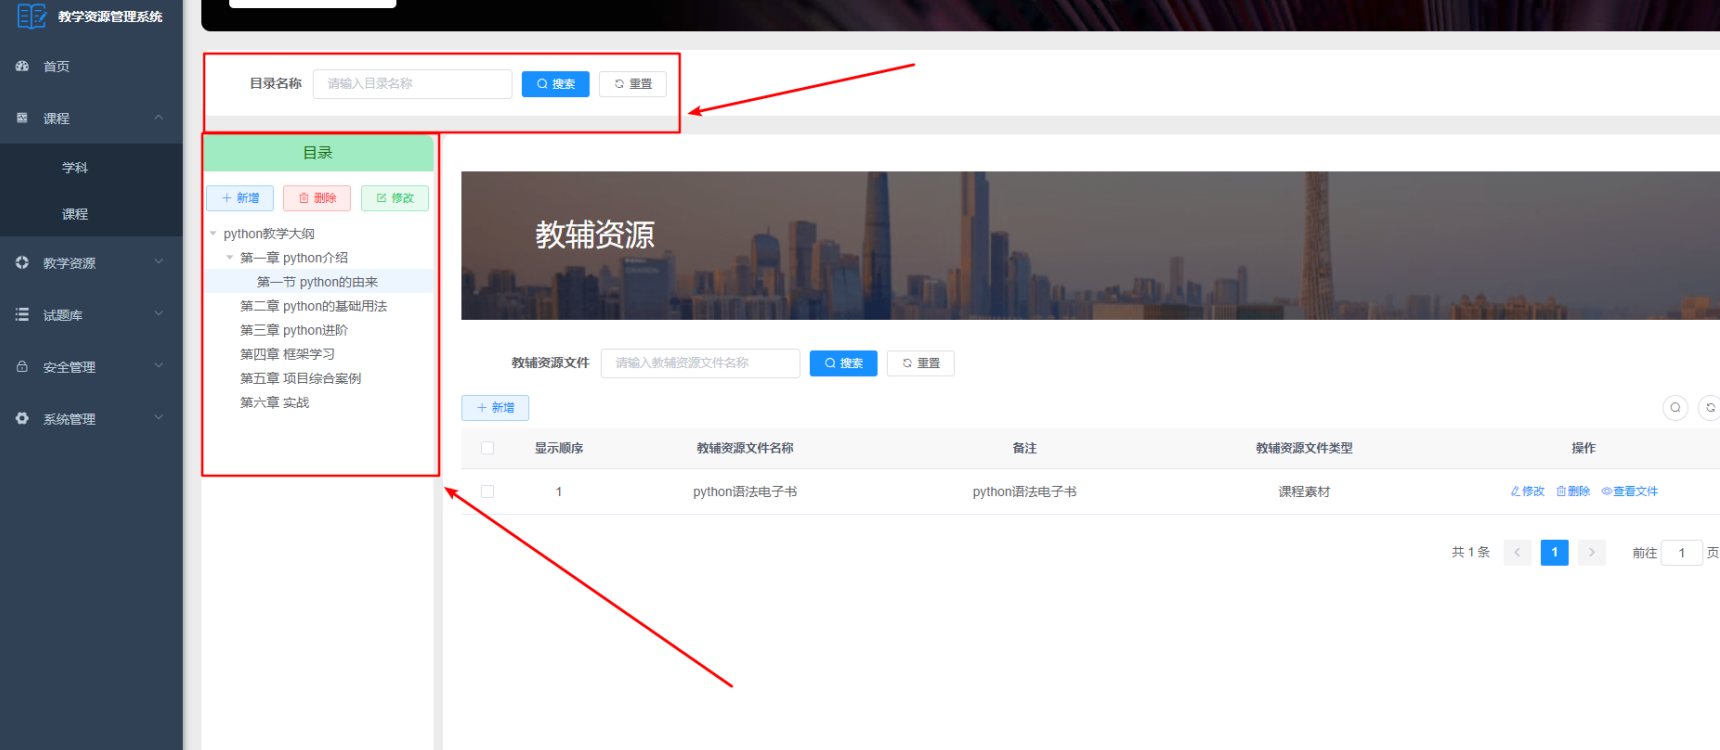1720x750 pixels.
Task: Click the previous page arrow
Action: 1517,553
